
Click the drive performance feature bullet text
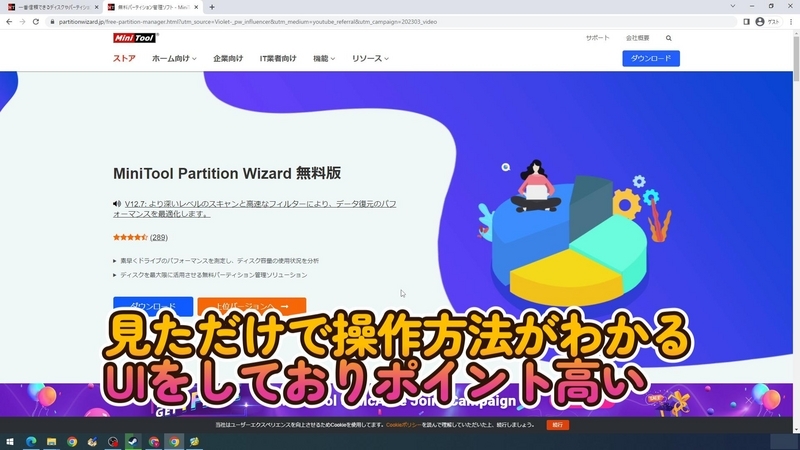pyautogui.click(x=219, y=261)
